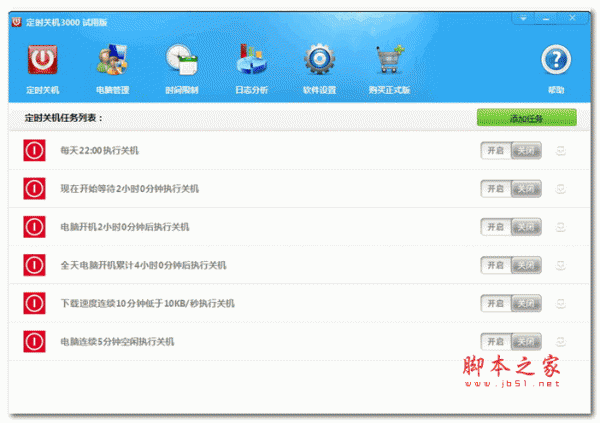Click the 添加任务 green button
Screen dimensions: 600x423
527,118
